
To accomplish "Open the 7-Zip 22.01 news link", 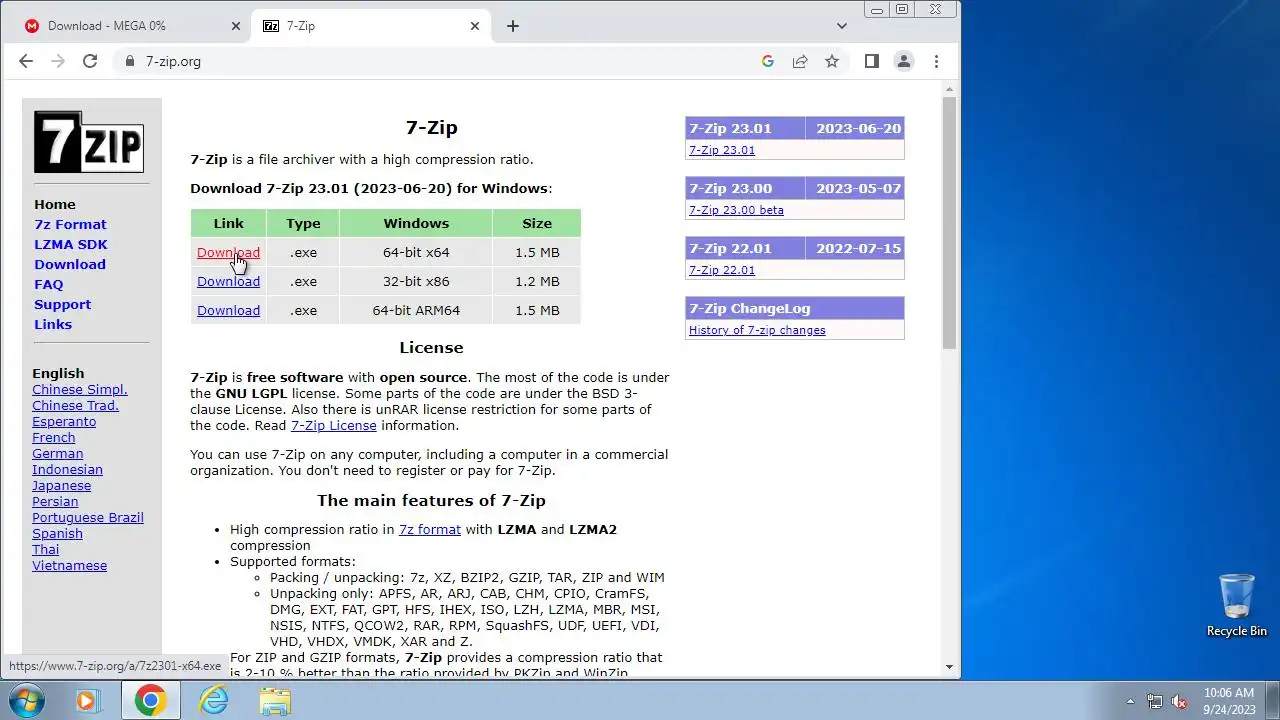I will (722, 270).
